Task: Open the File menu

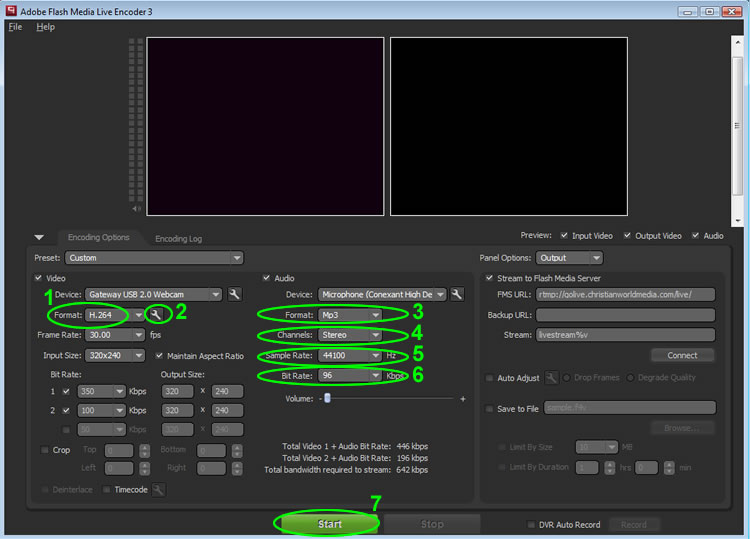Action: tap(15, 27)
